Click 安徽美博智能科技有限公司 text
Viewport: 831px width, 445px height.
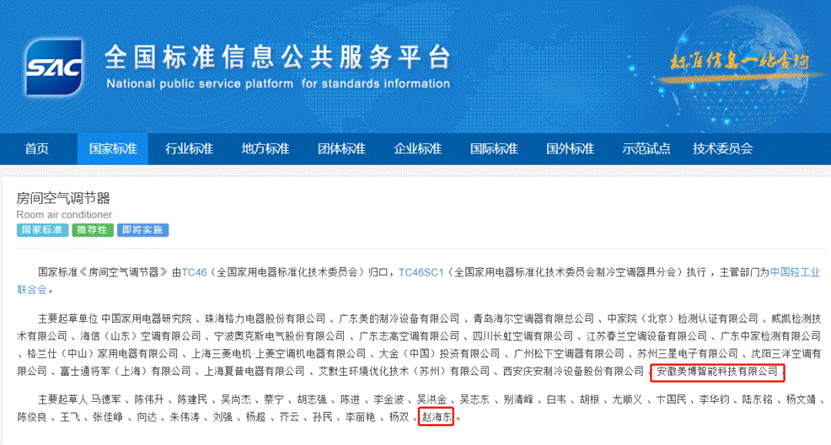click(x=718, y=371)
